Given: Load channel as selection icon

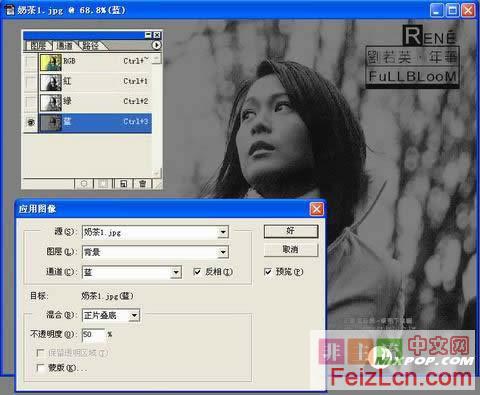Looking at the screenshot, I should (x=84, y=184).
